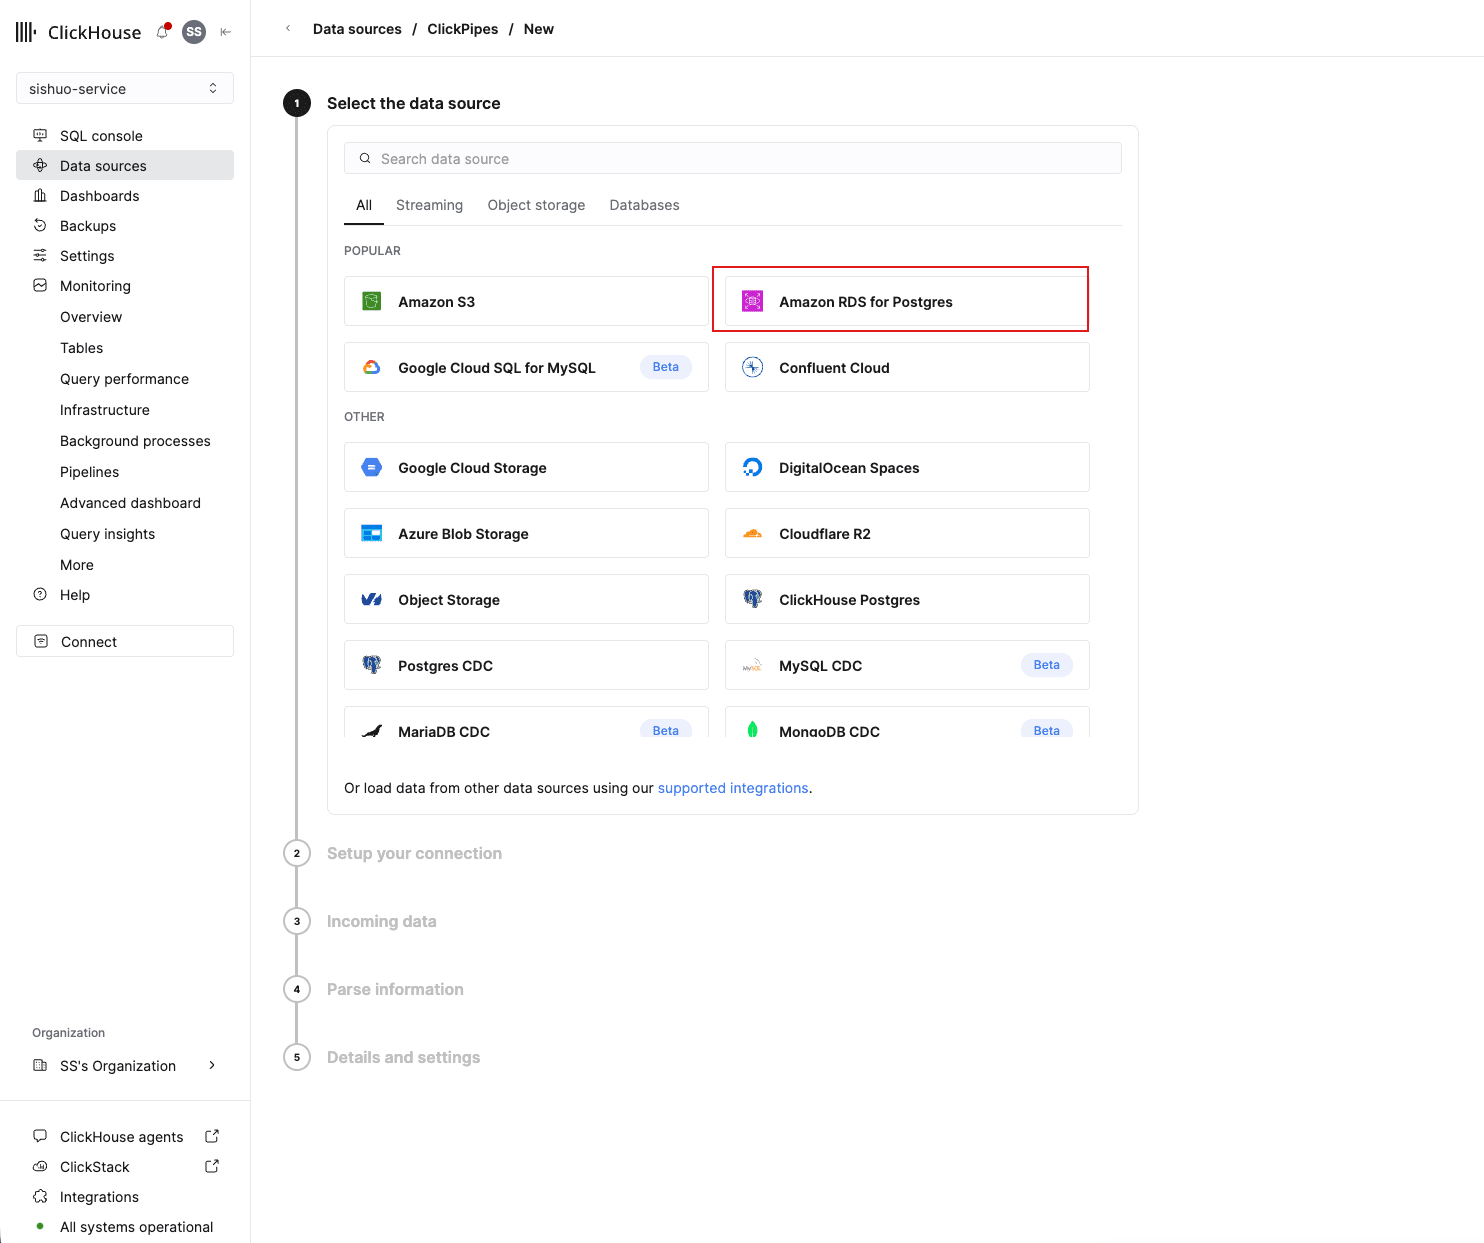
Task: Go back using the breadcrumb arrow
Action: click(288, 29)
